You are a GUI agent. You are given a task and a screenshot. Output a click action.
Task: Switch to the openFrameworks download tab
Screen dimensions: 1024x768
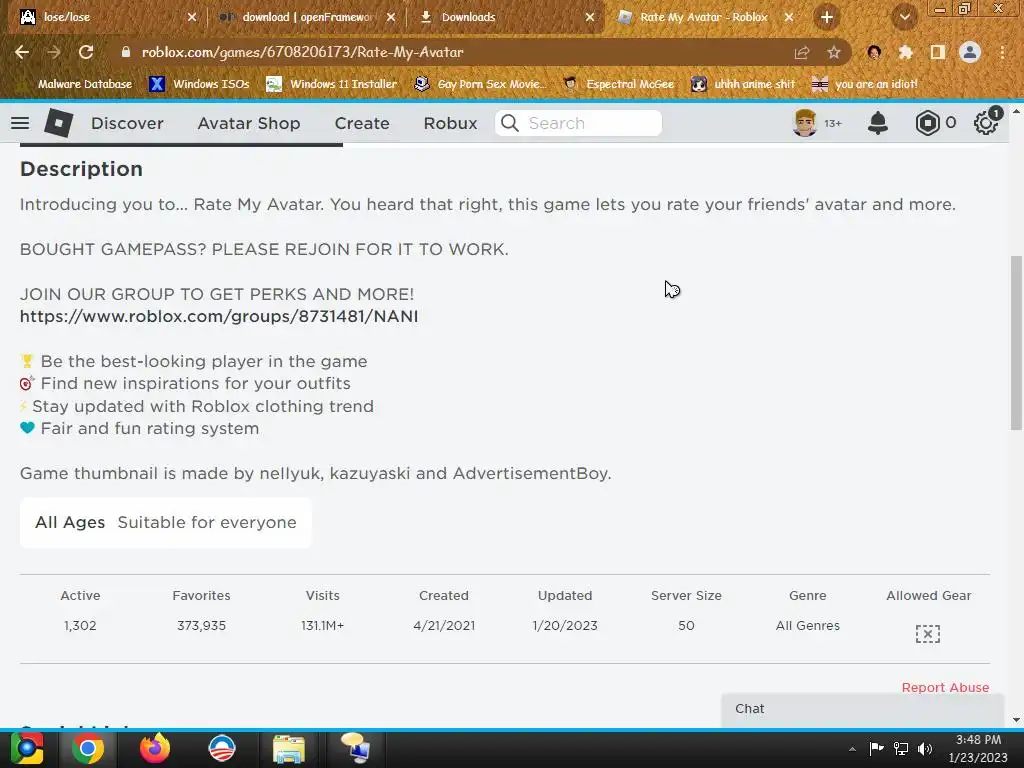[x=307, y=17]
